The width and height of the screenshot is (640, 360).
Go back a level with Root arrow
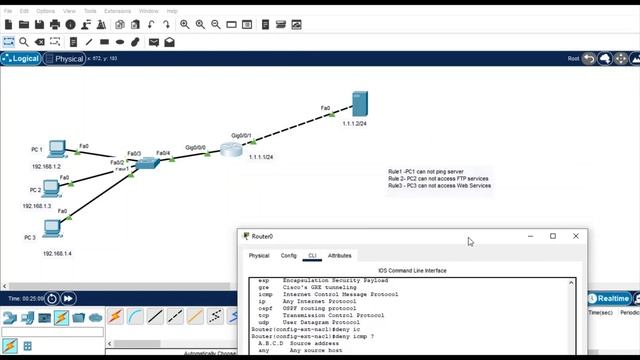pyautogui.click(x=589, y=59)
